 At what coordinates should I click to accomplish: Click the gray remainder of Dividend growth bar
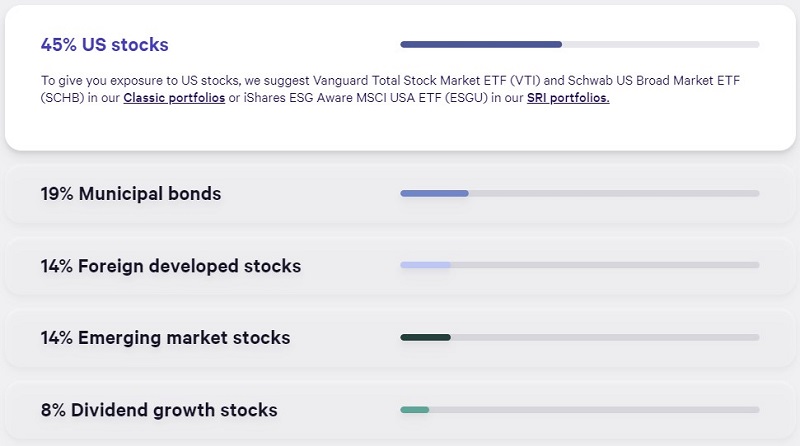click(x=594, y=409)
